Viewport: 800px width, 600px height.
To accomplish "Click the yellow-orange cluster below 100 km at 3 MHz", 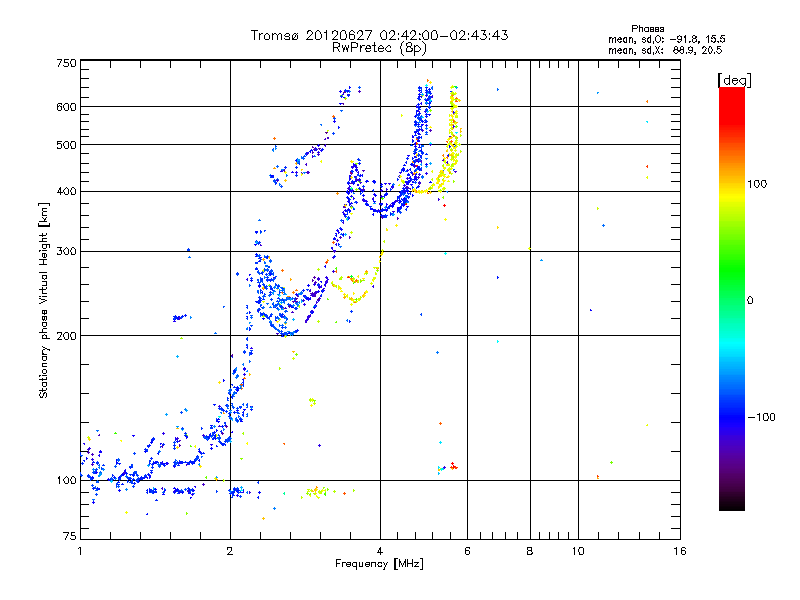I will point(317,492).
